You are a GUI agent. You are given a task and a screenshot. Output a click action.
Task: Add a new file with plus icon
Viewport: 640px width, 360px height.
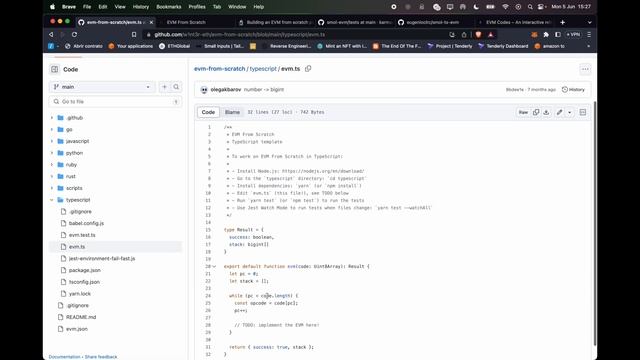pyautogui.click(x=164, y=87)
